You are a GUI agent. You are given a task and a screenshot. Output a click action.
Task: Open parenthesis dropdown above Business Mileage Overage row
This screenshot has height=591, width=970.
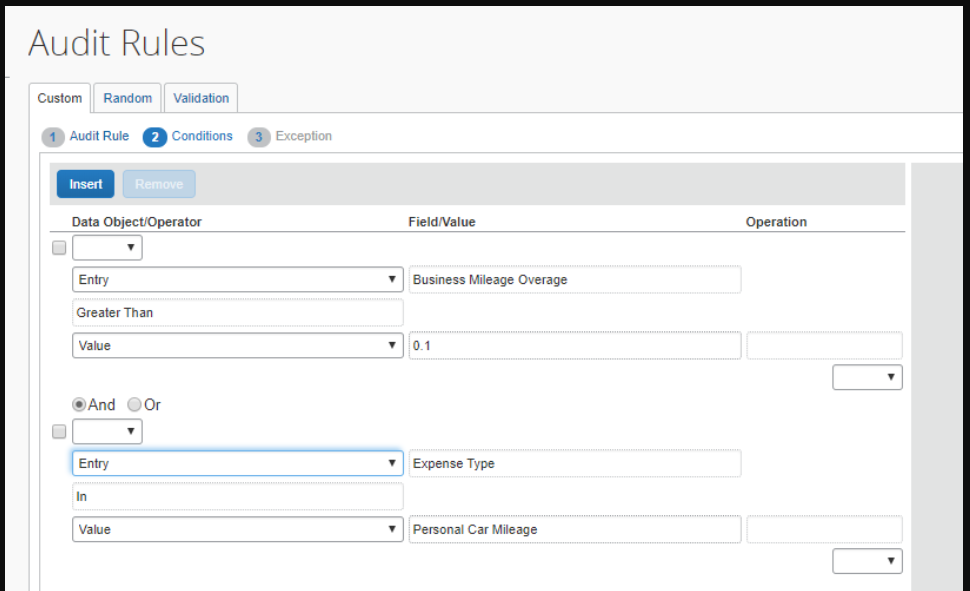click(107, 248)
